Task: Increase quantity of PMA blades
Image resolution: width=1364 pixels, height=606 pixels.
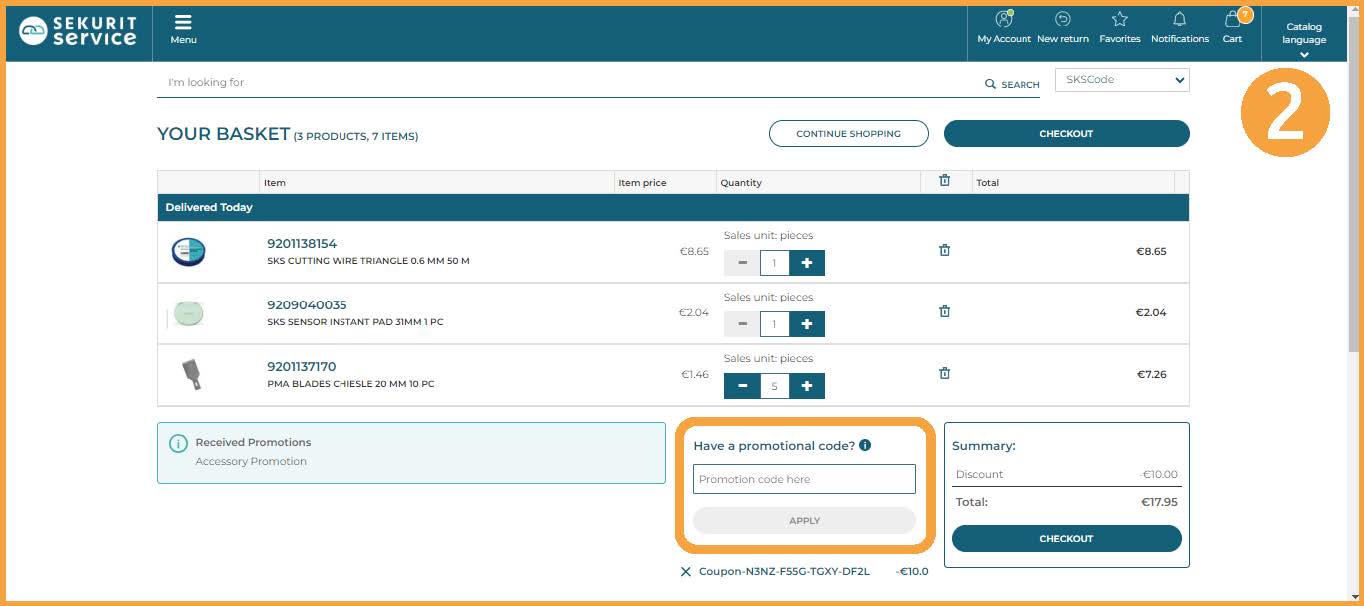Action: tap(807, 386)
